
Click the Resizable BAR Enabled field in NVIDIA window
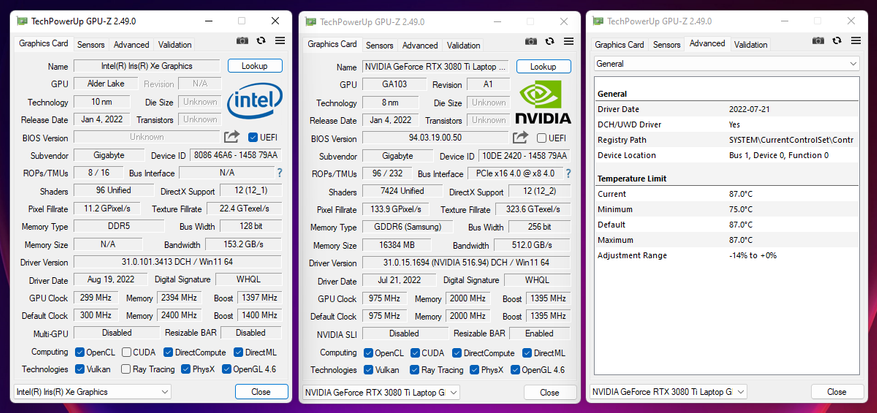pos(539,334)
